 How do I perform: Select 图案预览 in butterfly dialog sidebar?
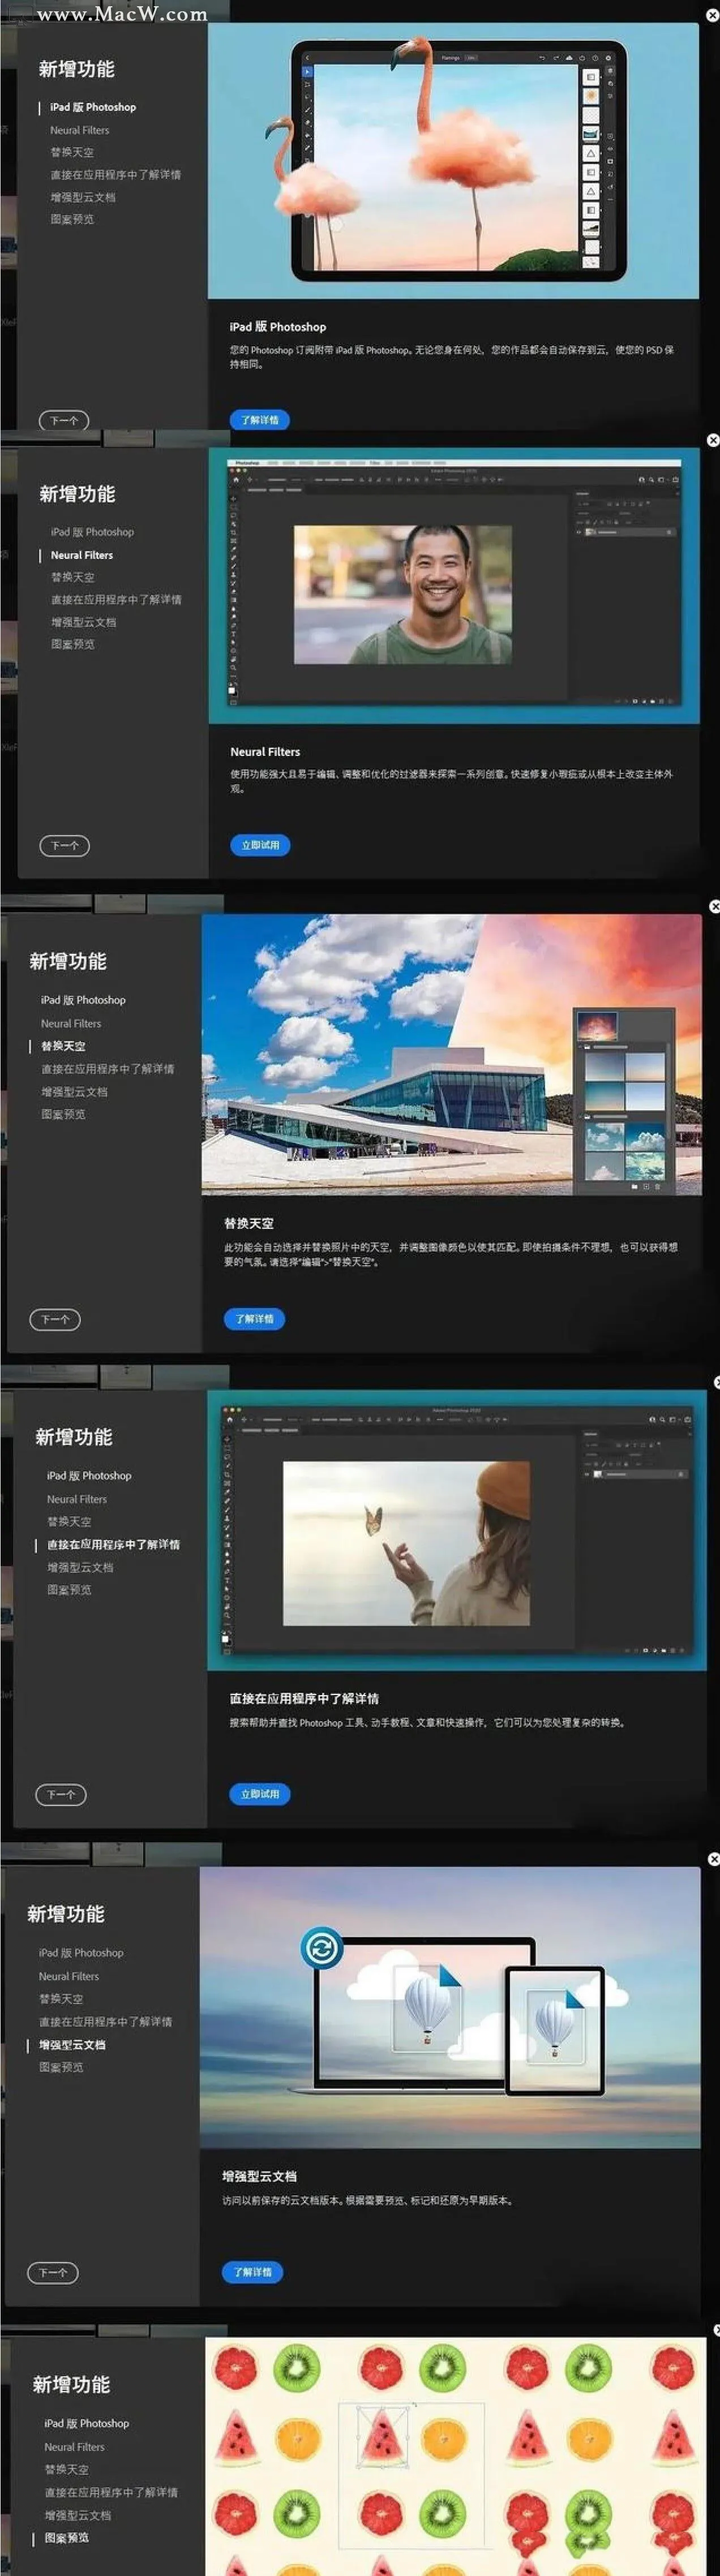69,1590
